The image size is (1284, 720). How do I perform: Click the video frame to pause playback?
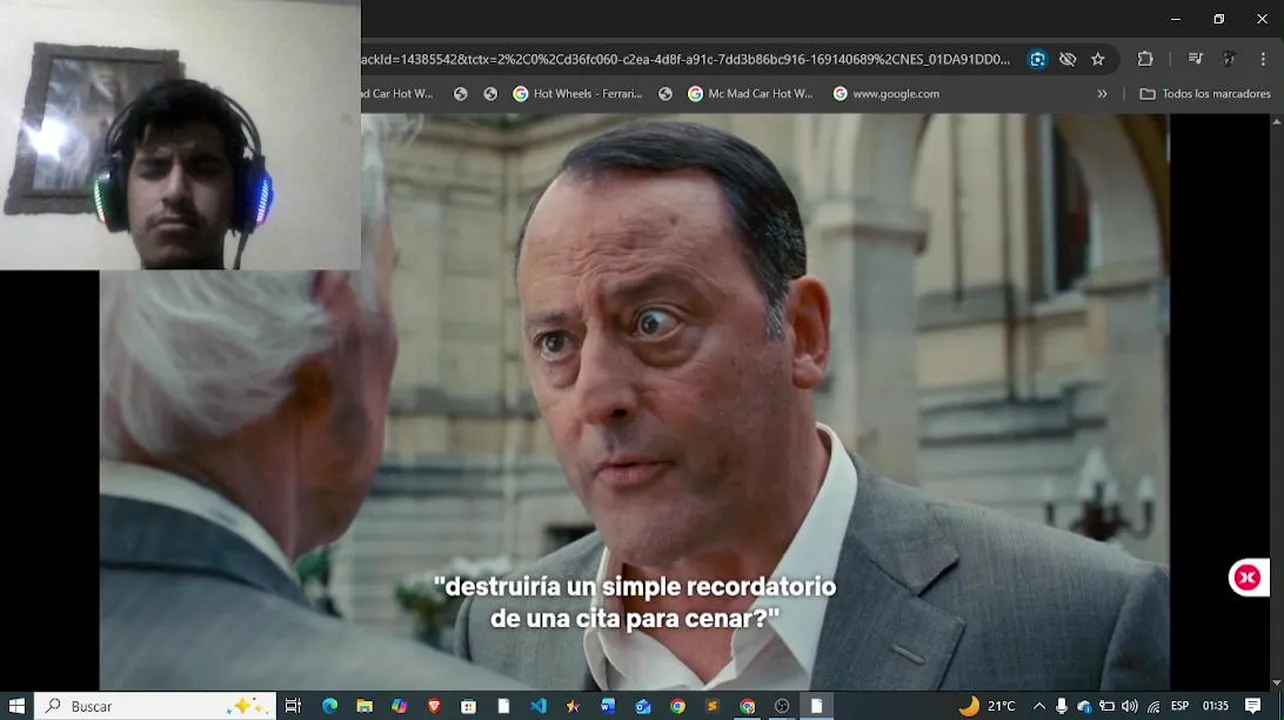click(x=634, y=402)
